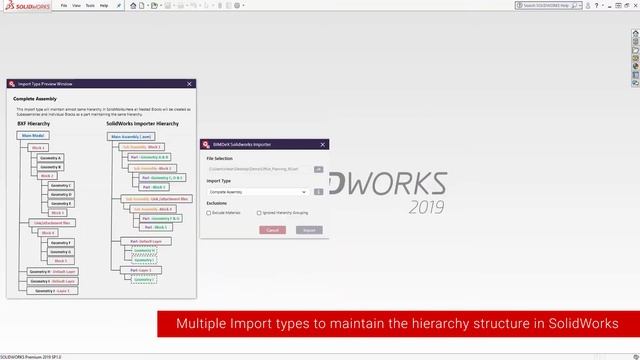This screenshot has width=640, height=360.
Task: Click the Geometry G box in the DXF hierarchy
Action: (61, 252)
